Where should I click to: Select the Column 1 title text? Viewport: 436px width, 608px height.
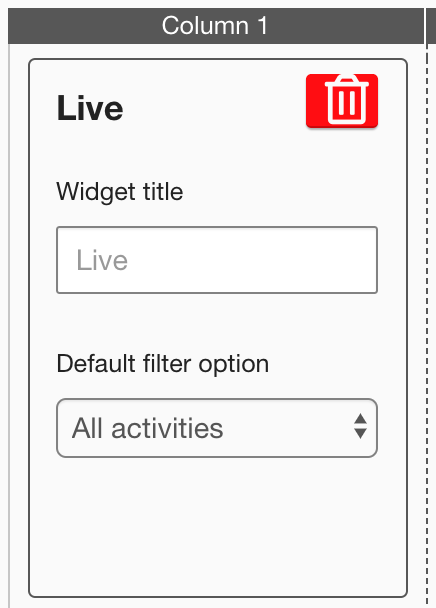(215, 26)
